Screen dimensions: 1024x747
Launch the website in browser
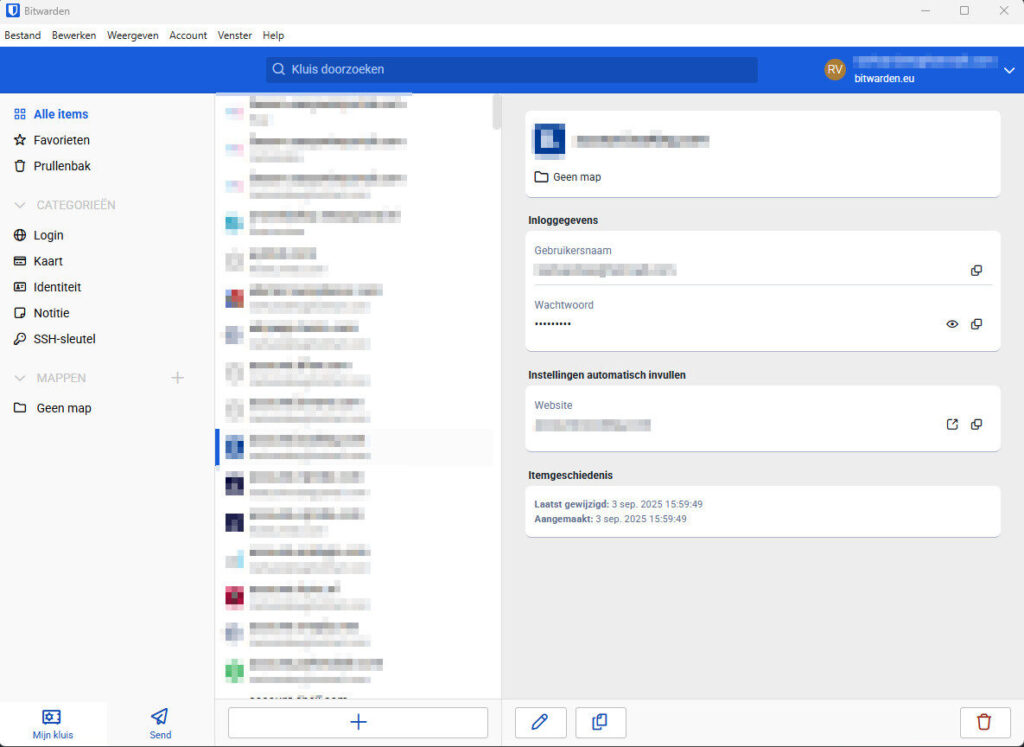[x=952, y=424]
